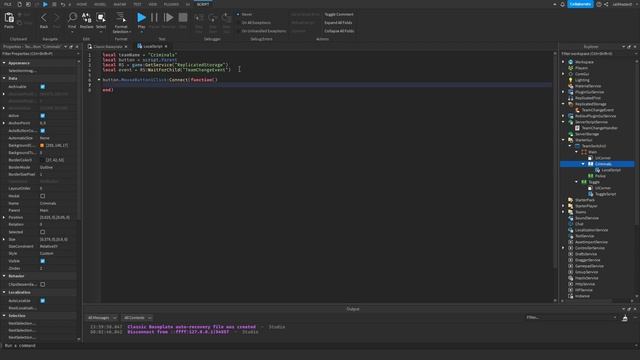
Task: Start playtest with the large Play button
Action: point(141,17)
